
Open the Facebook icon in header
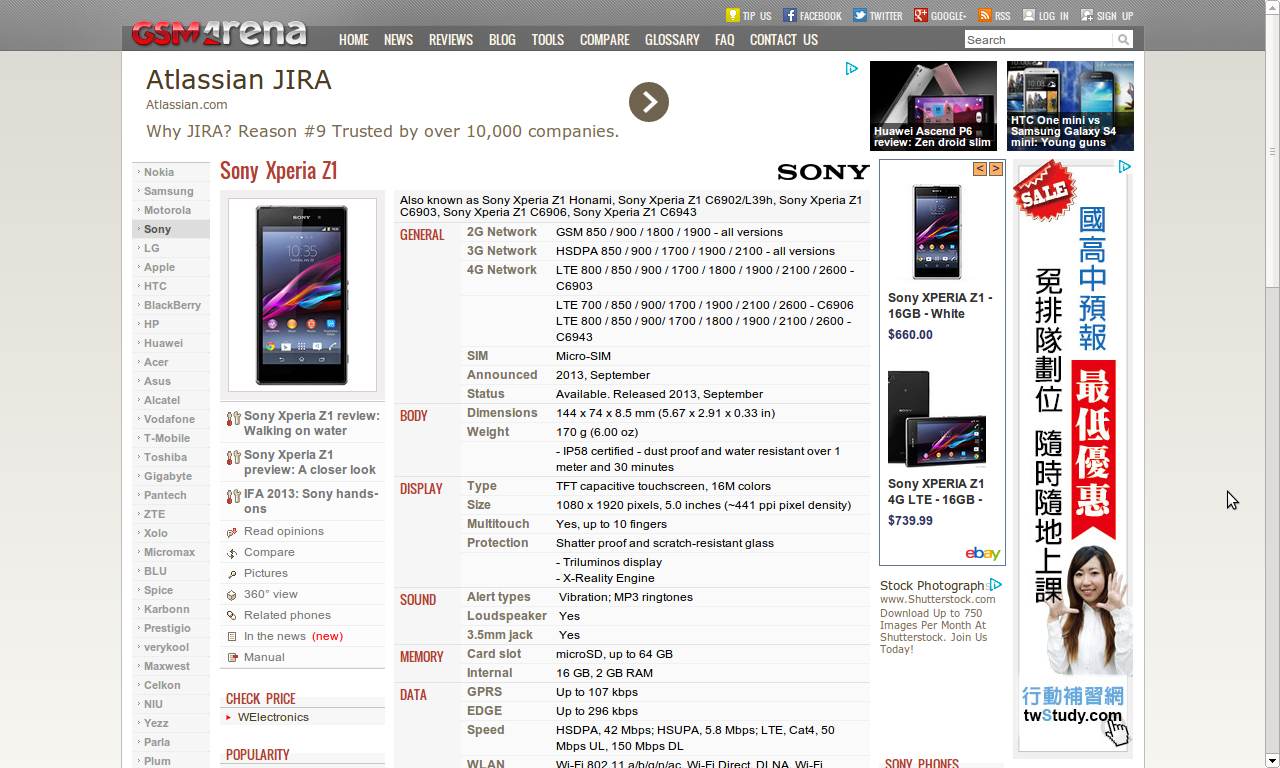[790, 15]
